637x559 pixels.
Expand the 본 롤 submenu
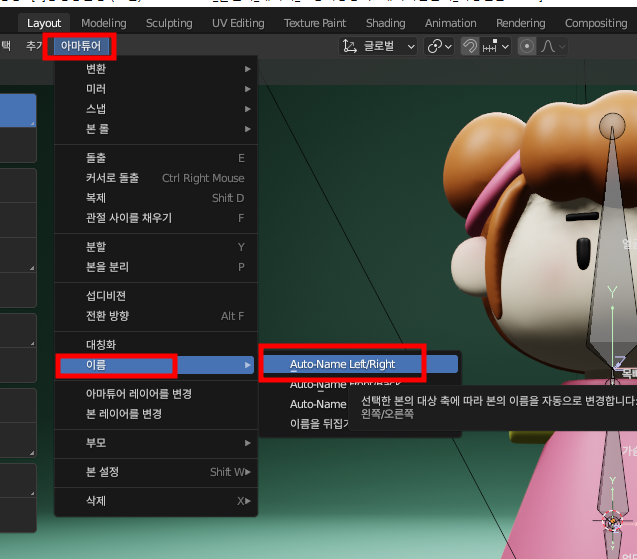pyautogui.click(x=156, y=129)
